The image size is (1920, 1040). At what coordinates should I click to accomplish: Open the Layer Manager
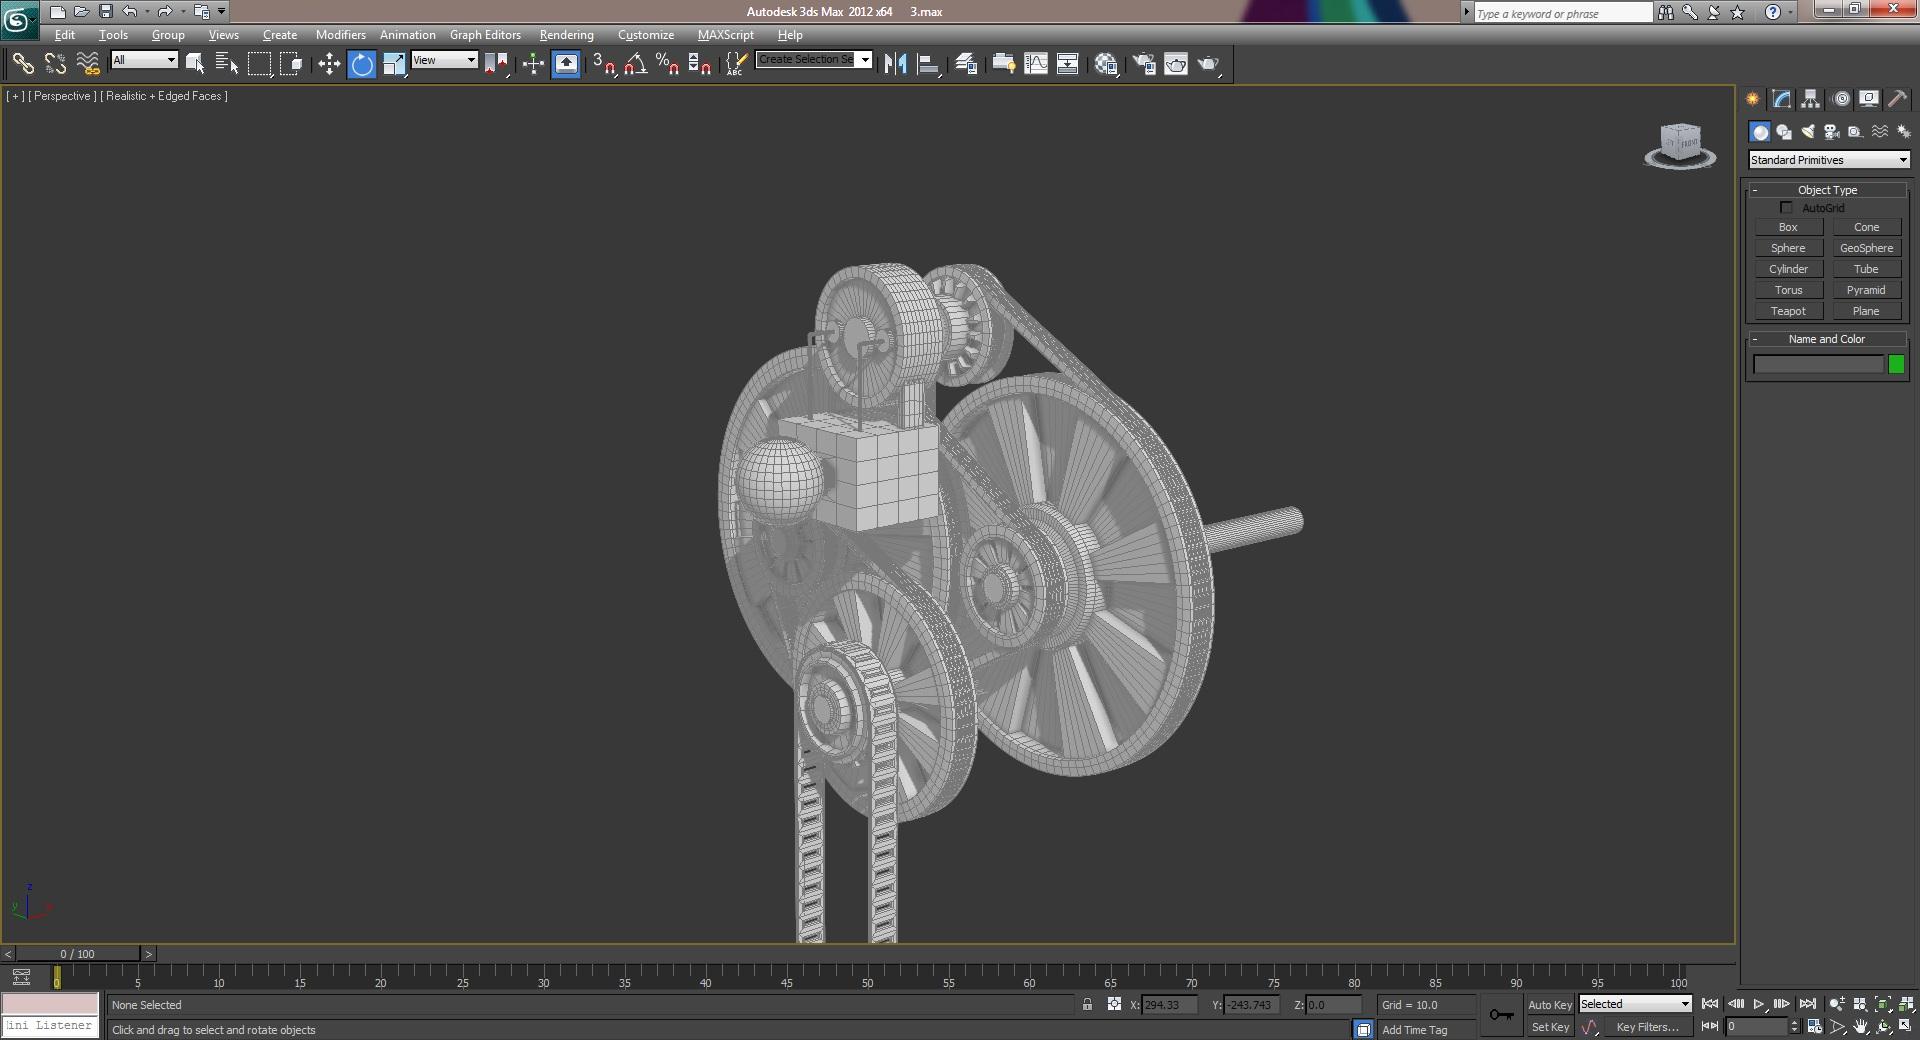(965, 64)
